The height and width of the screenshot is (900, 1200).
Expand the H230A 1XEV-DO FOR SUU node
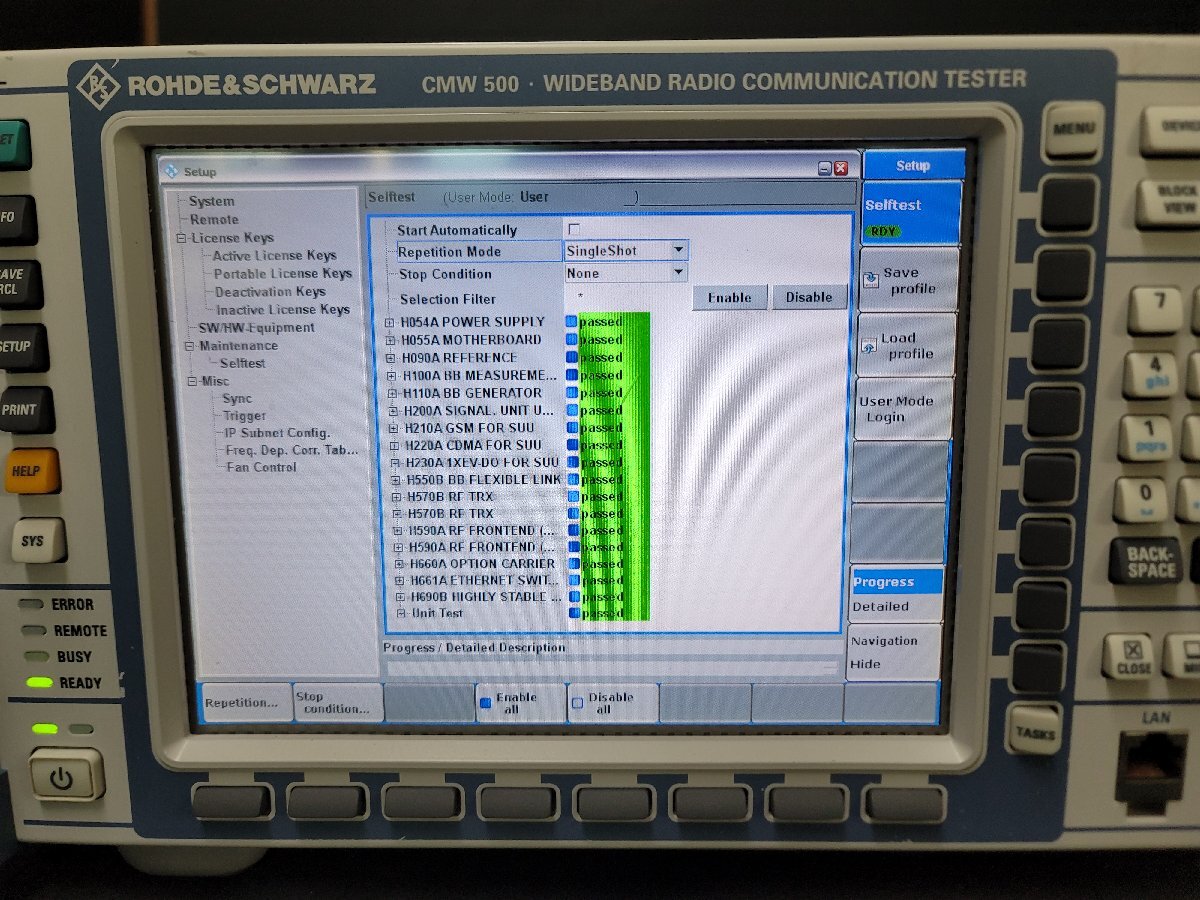click(x=396, y=463)
